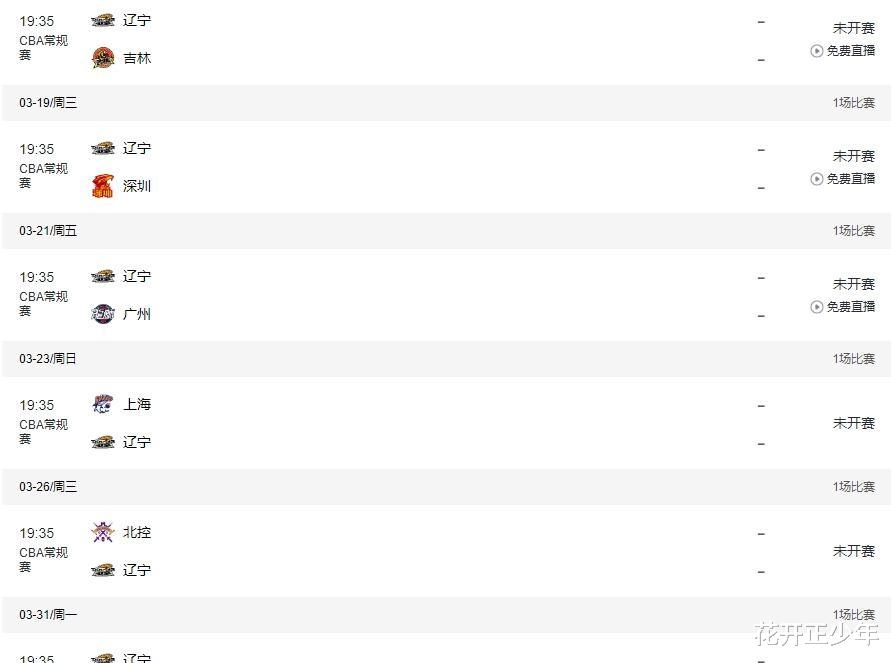Click 辽宁 logo in 03-21 match
The image size is (891, 663).
pos(103,276)
